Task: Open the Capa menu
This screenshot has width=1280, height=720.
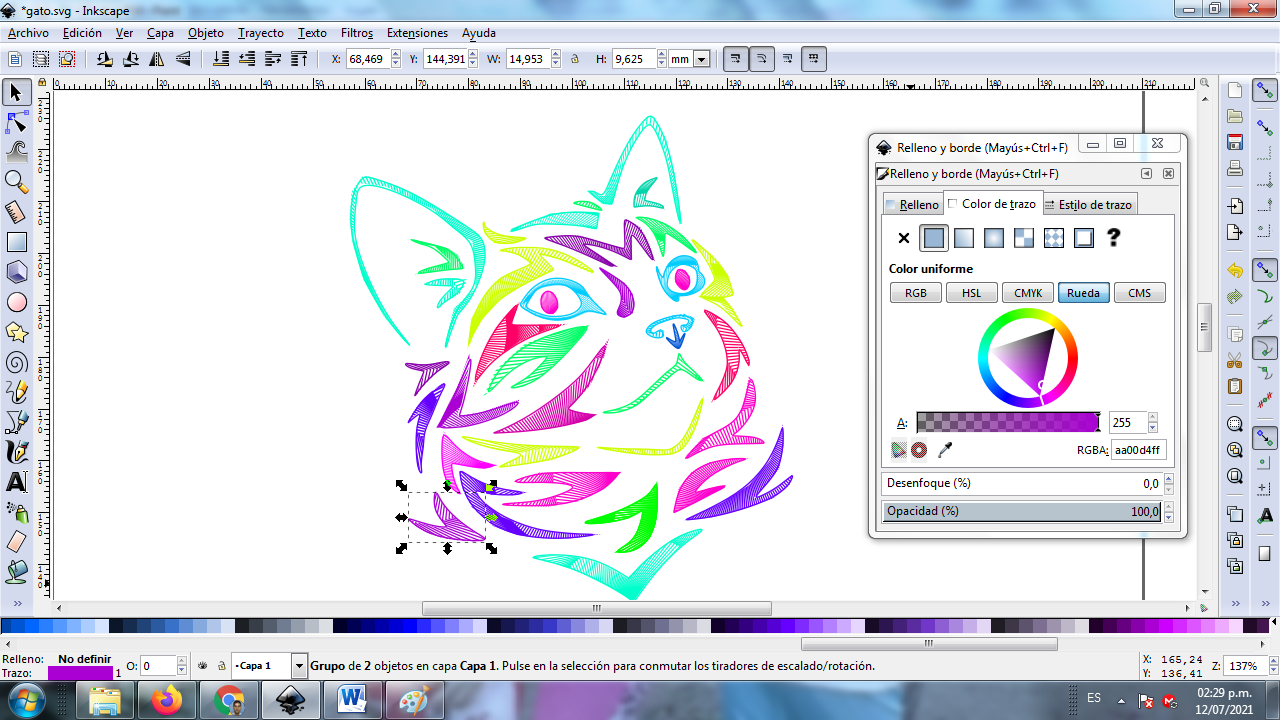Action: pyautogui.click(x=160, y=33)
